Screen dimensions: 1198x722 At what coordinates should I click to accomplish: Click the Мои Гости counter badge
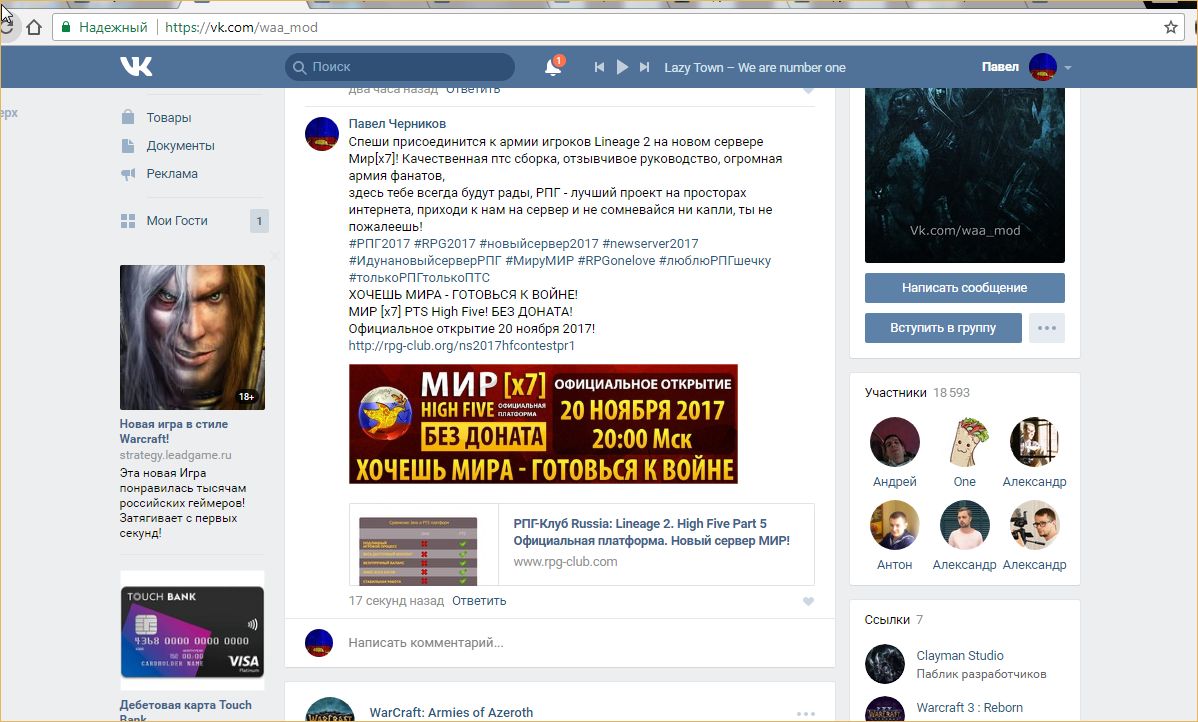pyautogui.click(x=259, y=221)
